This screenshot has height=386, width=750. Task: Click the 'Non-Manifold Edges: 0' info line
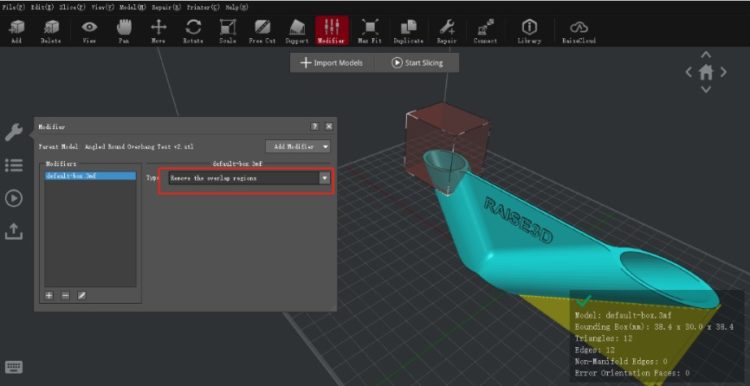(x=622, y=362)
